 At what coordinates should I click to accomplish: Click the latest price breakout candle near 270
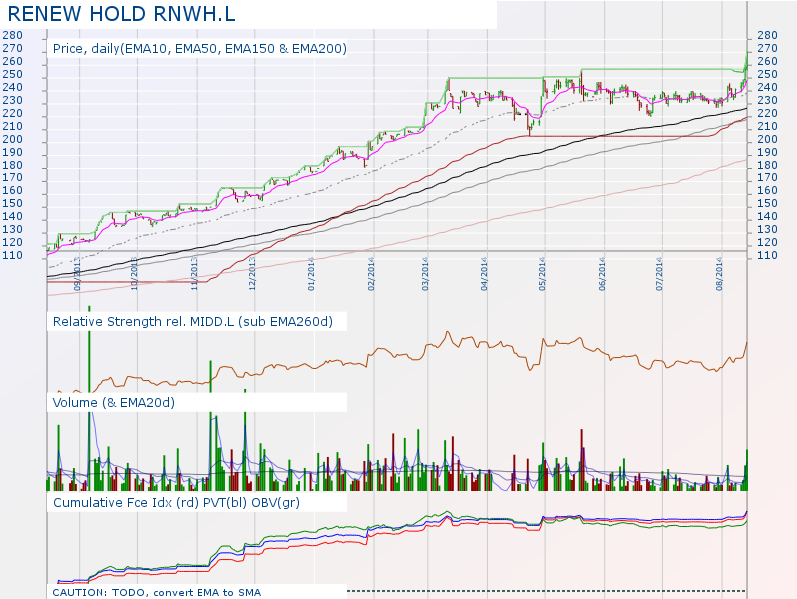[x=747, y=60]
